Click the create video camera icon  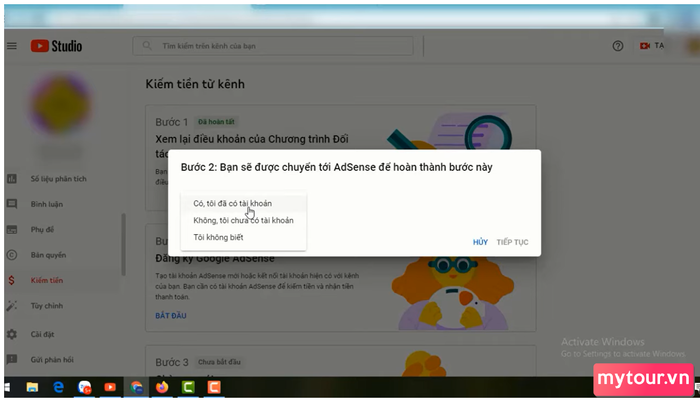(645, 46)
